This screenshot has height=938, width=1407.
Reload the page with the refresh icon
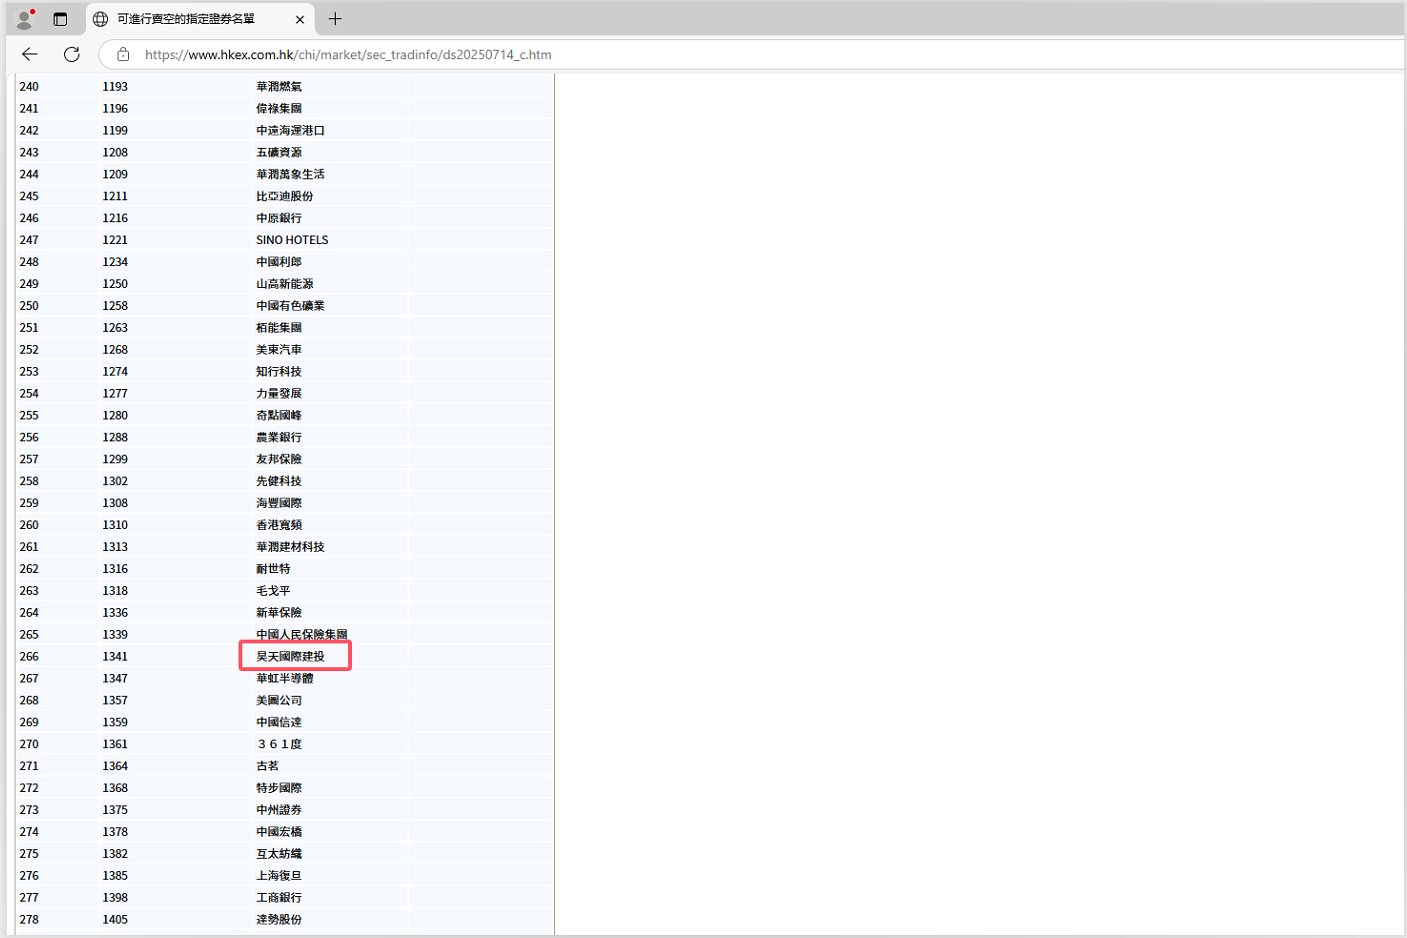point(72,54)
